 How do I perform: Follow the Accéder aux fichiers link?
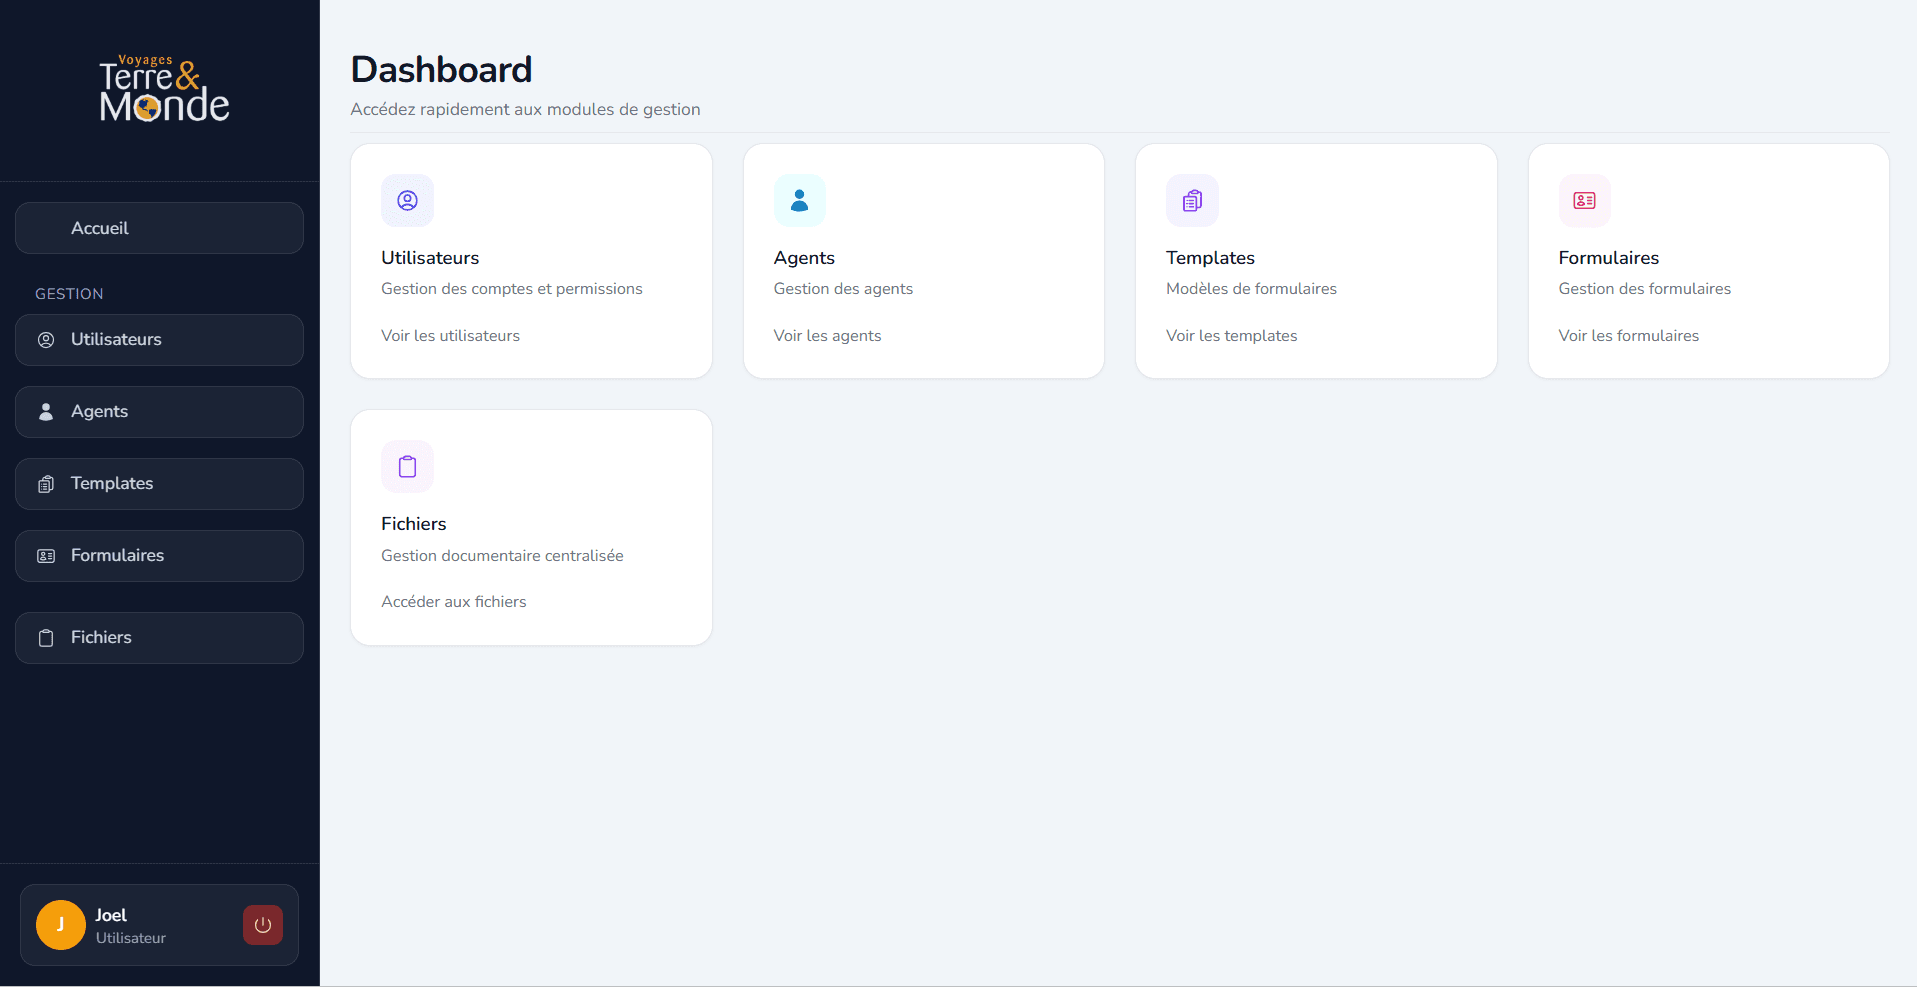(454, 602)
